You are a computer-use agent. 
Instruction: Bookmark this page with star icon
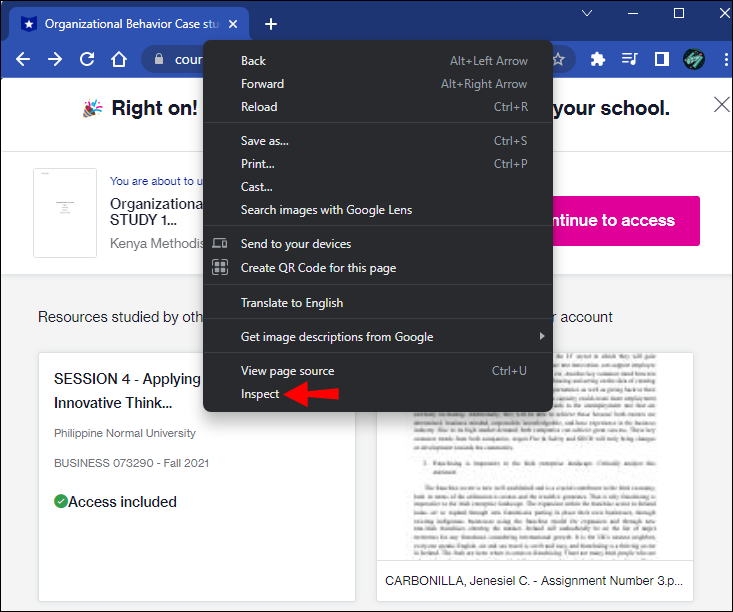coord(559,59)
